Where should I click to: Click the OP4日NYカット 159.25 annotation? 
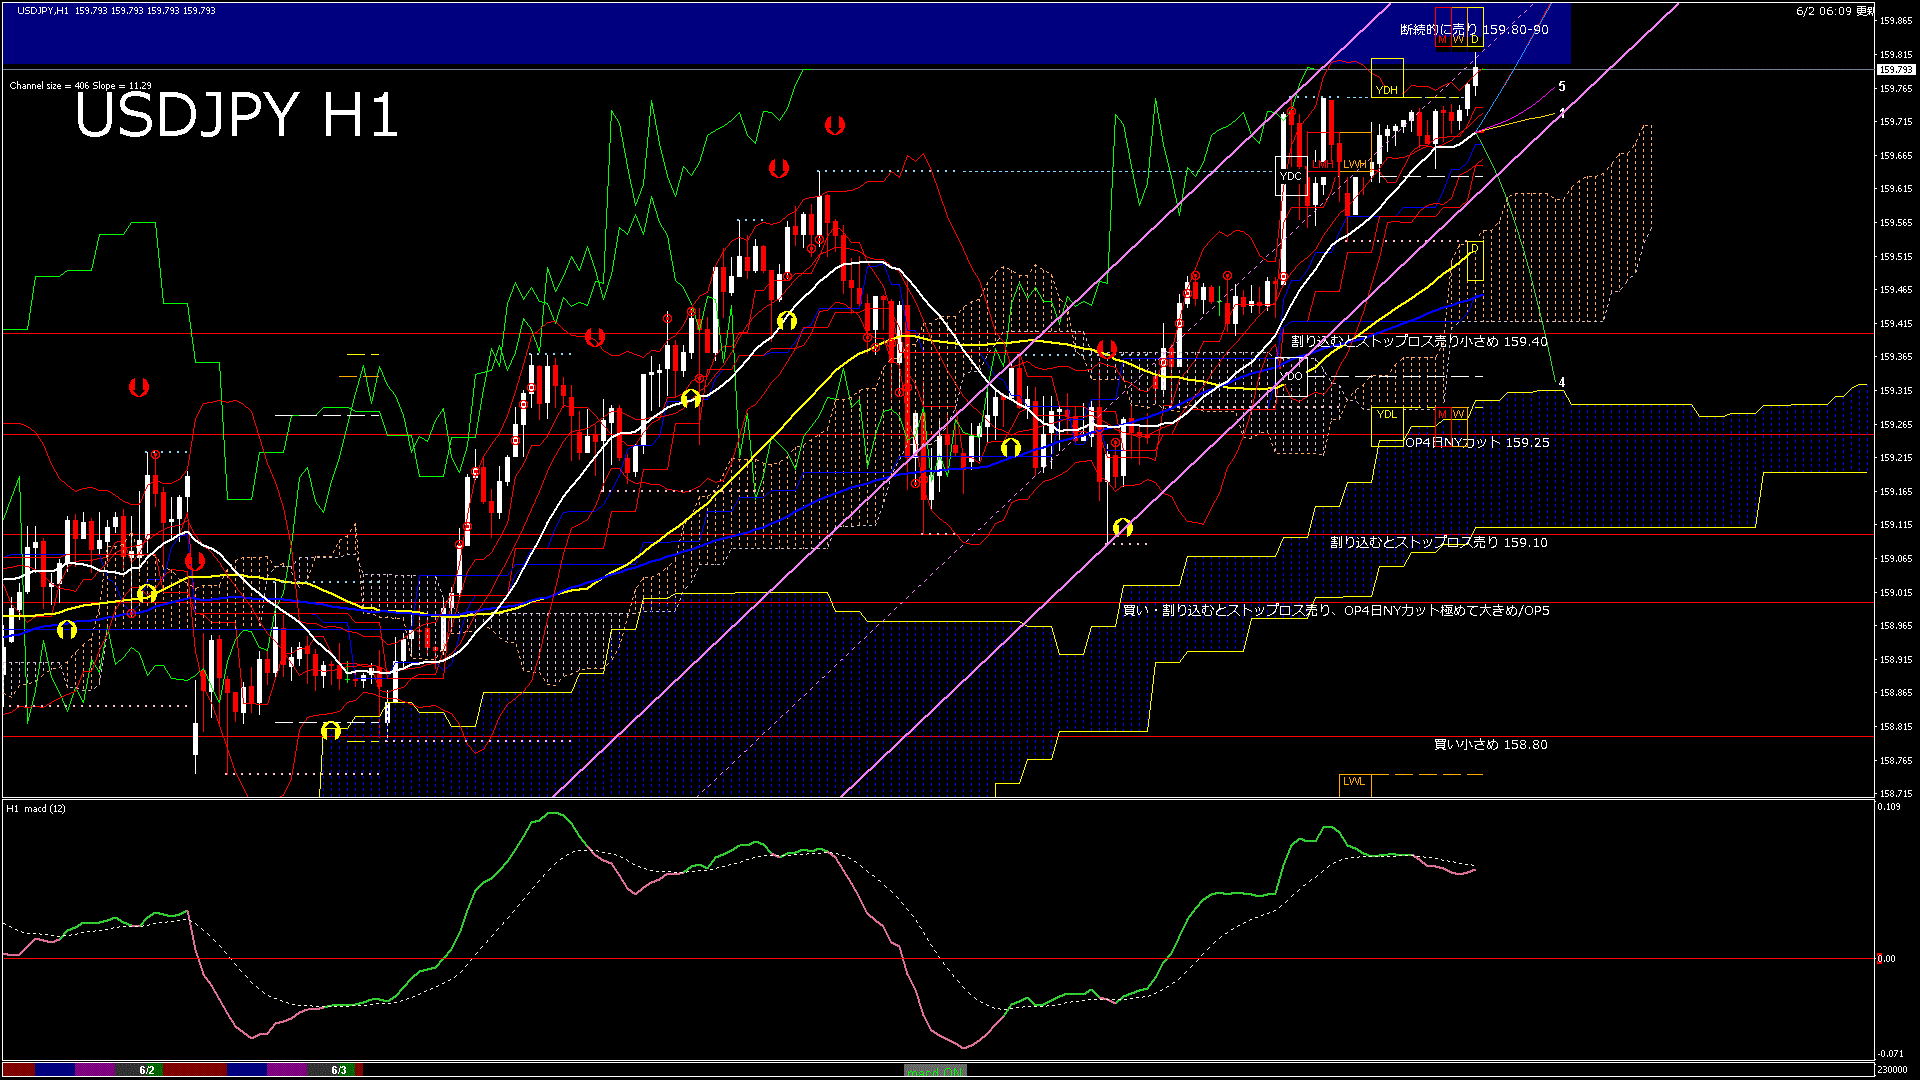(1477, 442)
